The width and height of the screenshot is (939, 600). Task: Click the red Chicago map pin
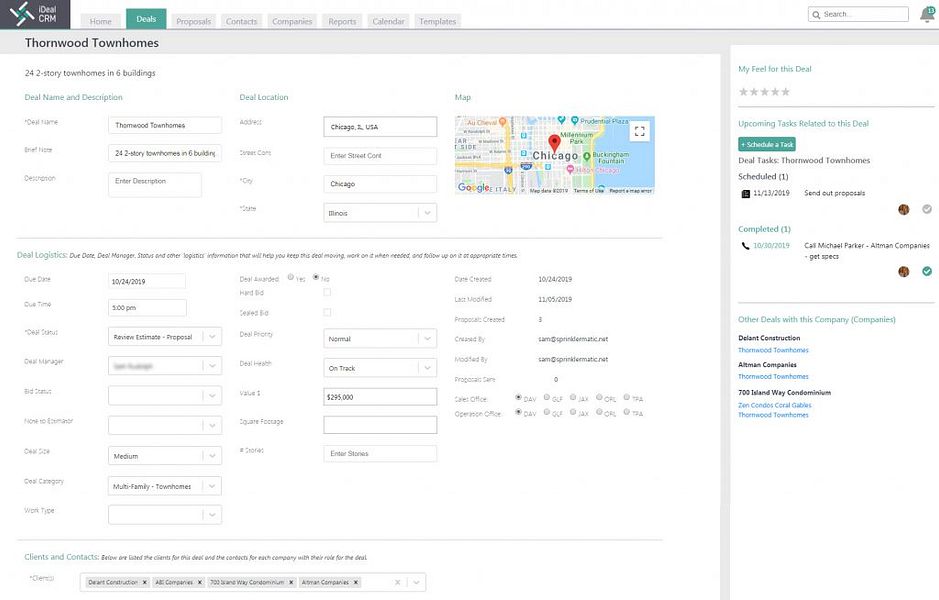pyautogui.click(x=555, y=143)
